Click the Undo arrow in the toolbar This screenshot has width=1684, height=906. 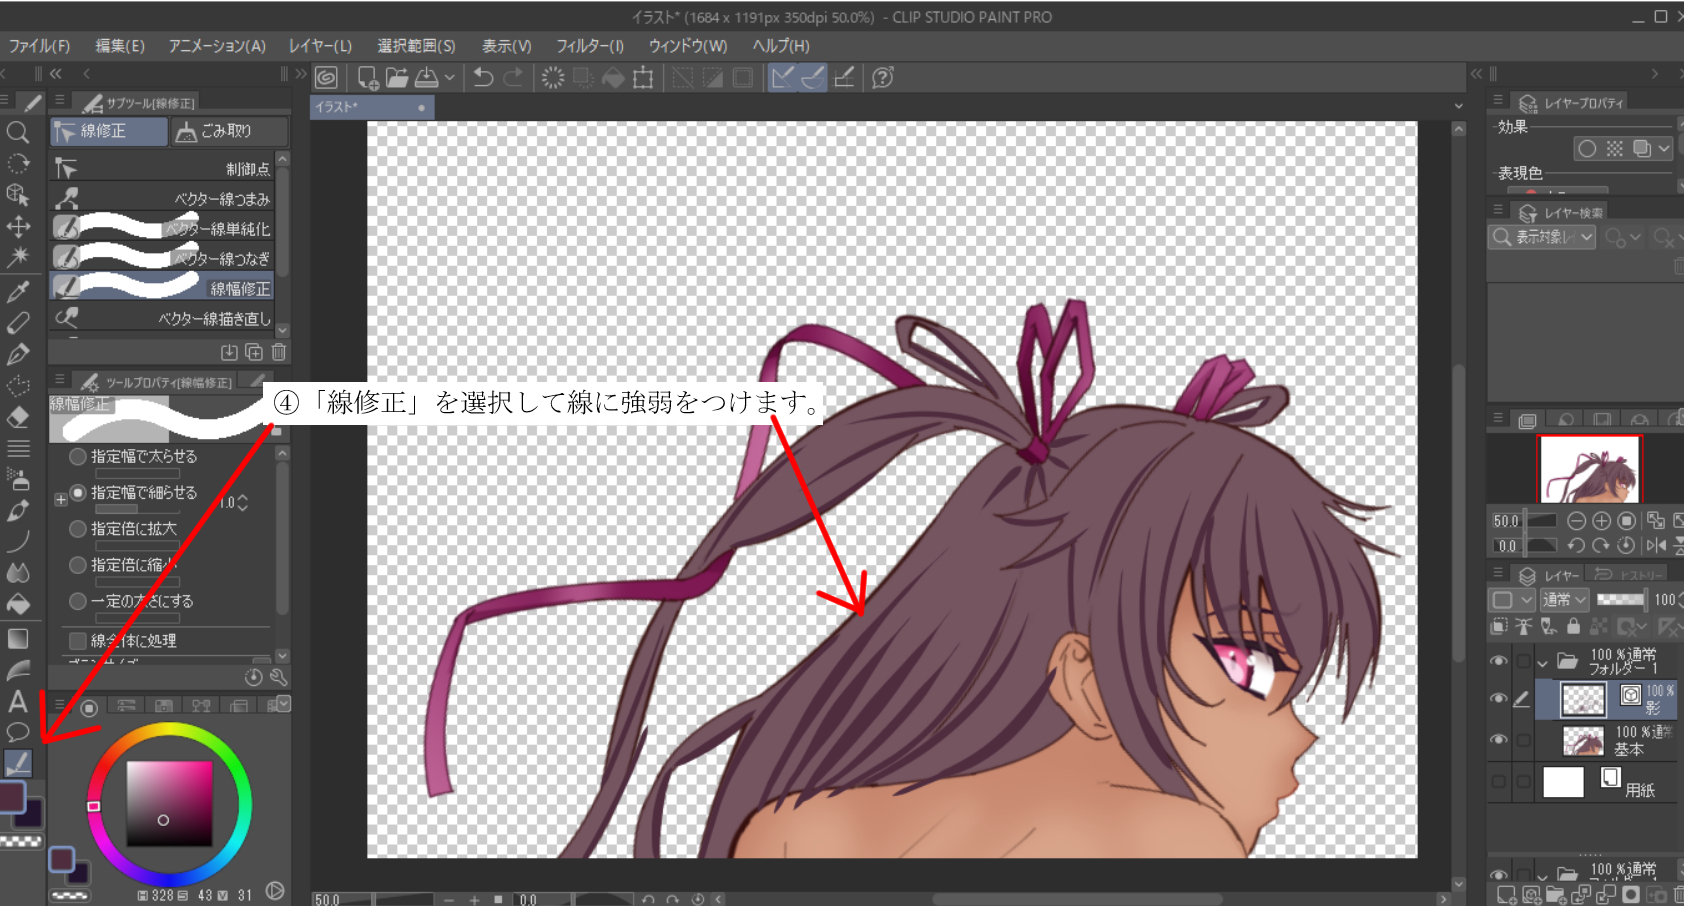click(483, 78)
